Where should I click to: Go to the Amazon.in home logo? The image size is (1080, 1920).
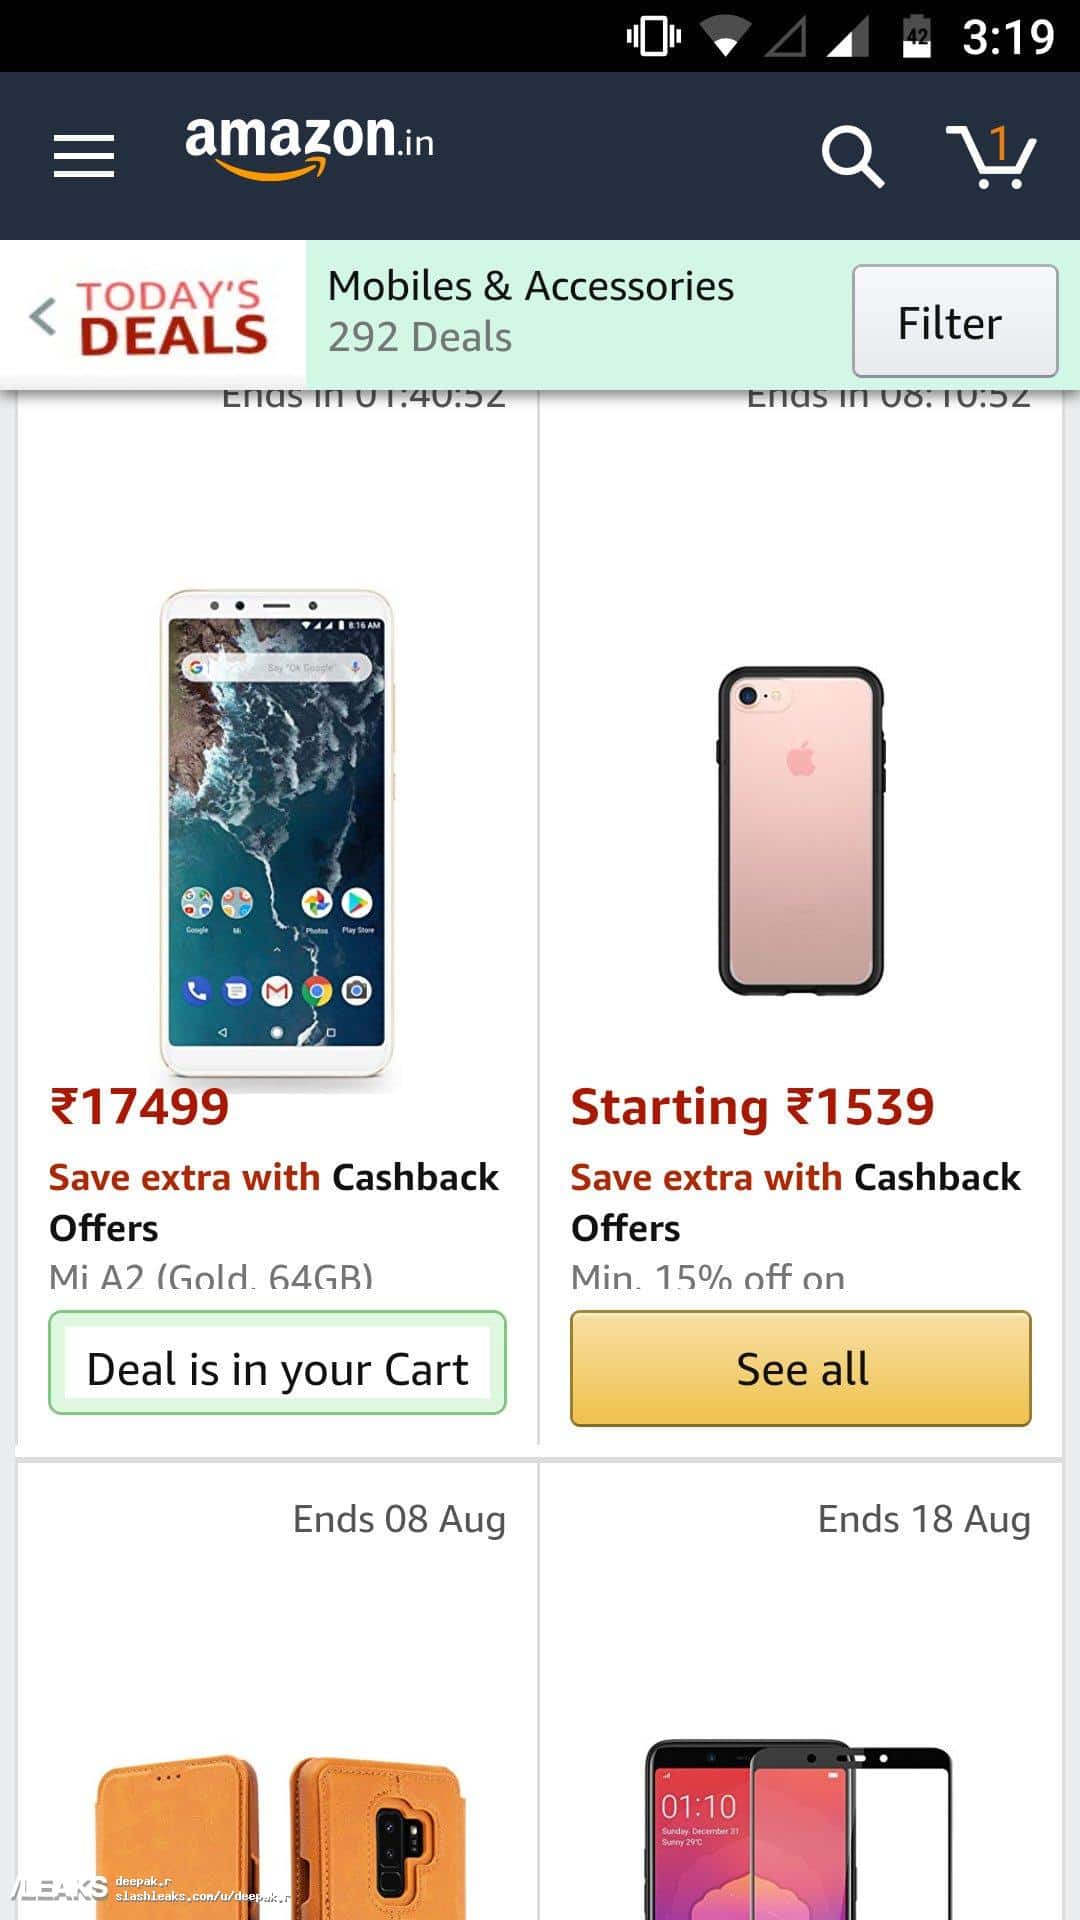click(309, 144)
